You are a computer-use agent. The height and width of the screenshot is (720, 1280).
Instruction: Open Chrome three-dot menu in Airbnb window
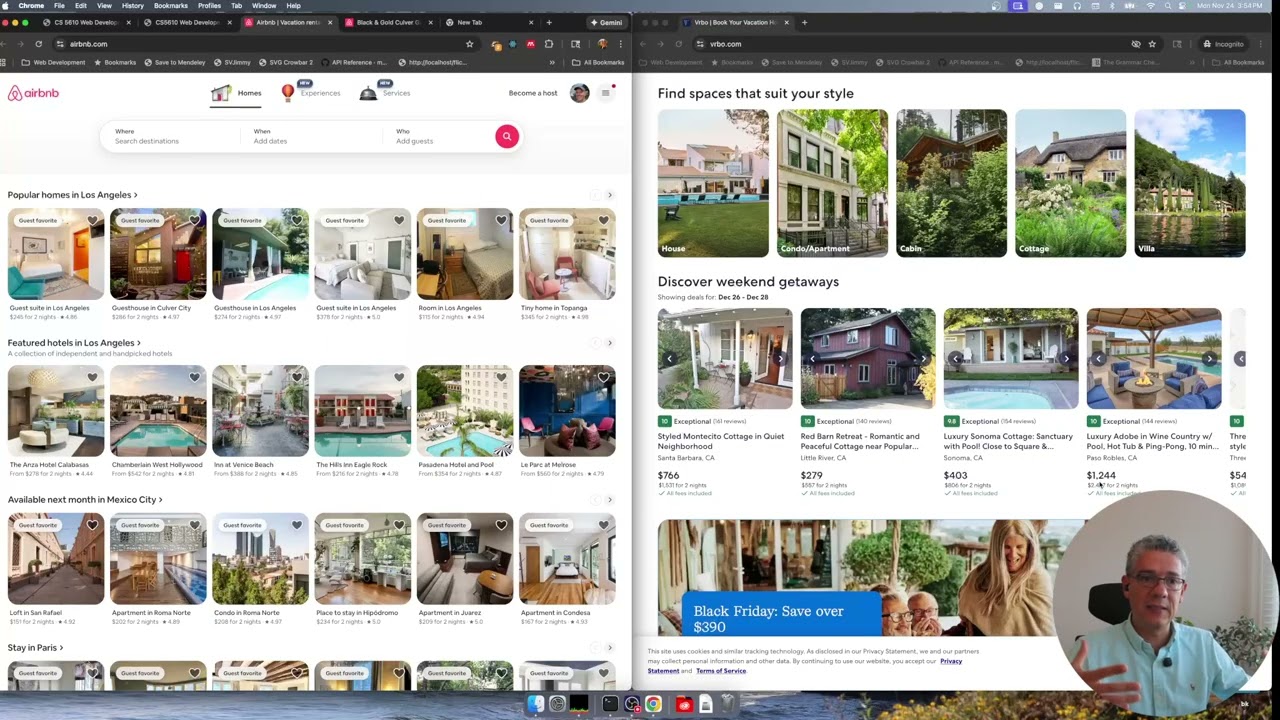(620, 44)
